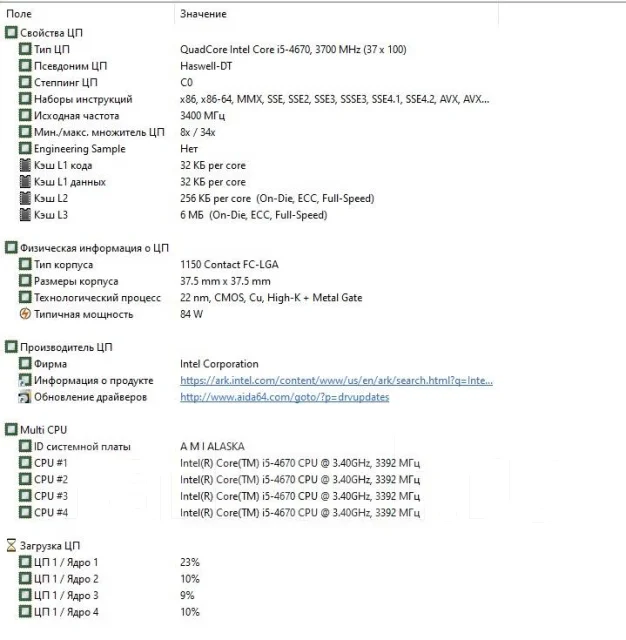Screen dimensions: 626x640
Task: Click the icon beside Multi CPU
Action: pos(11,429)
